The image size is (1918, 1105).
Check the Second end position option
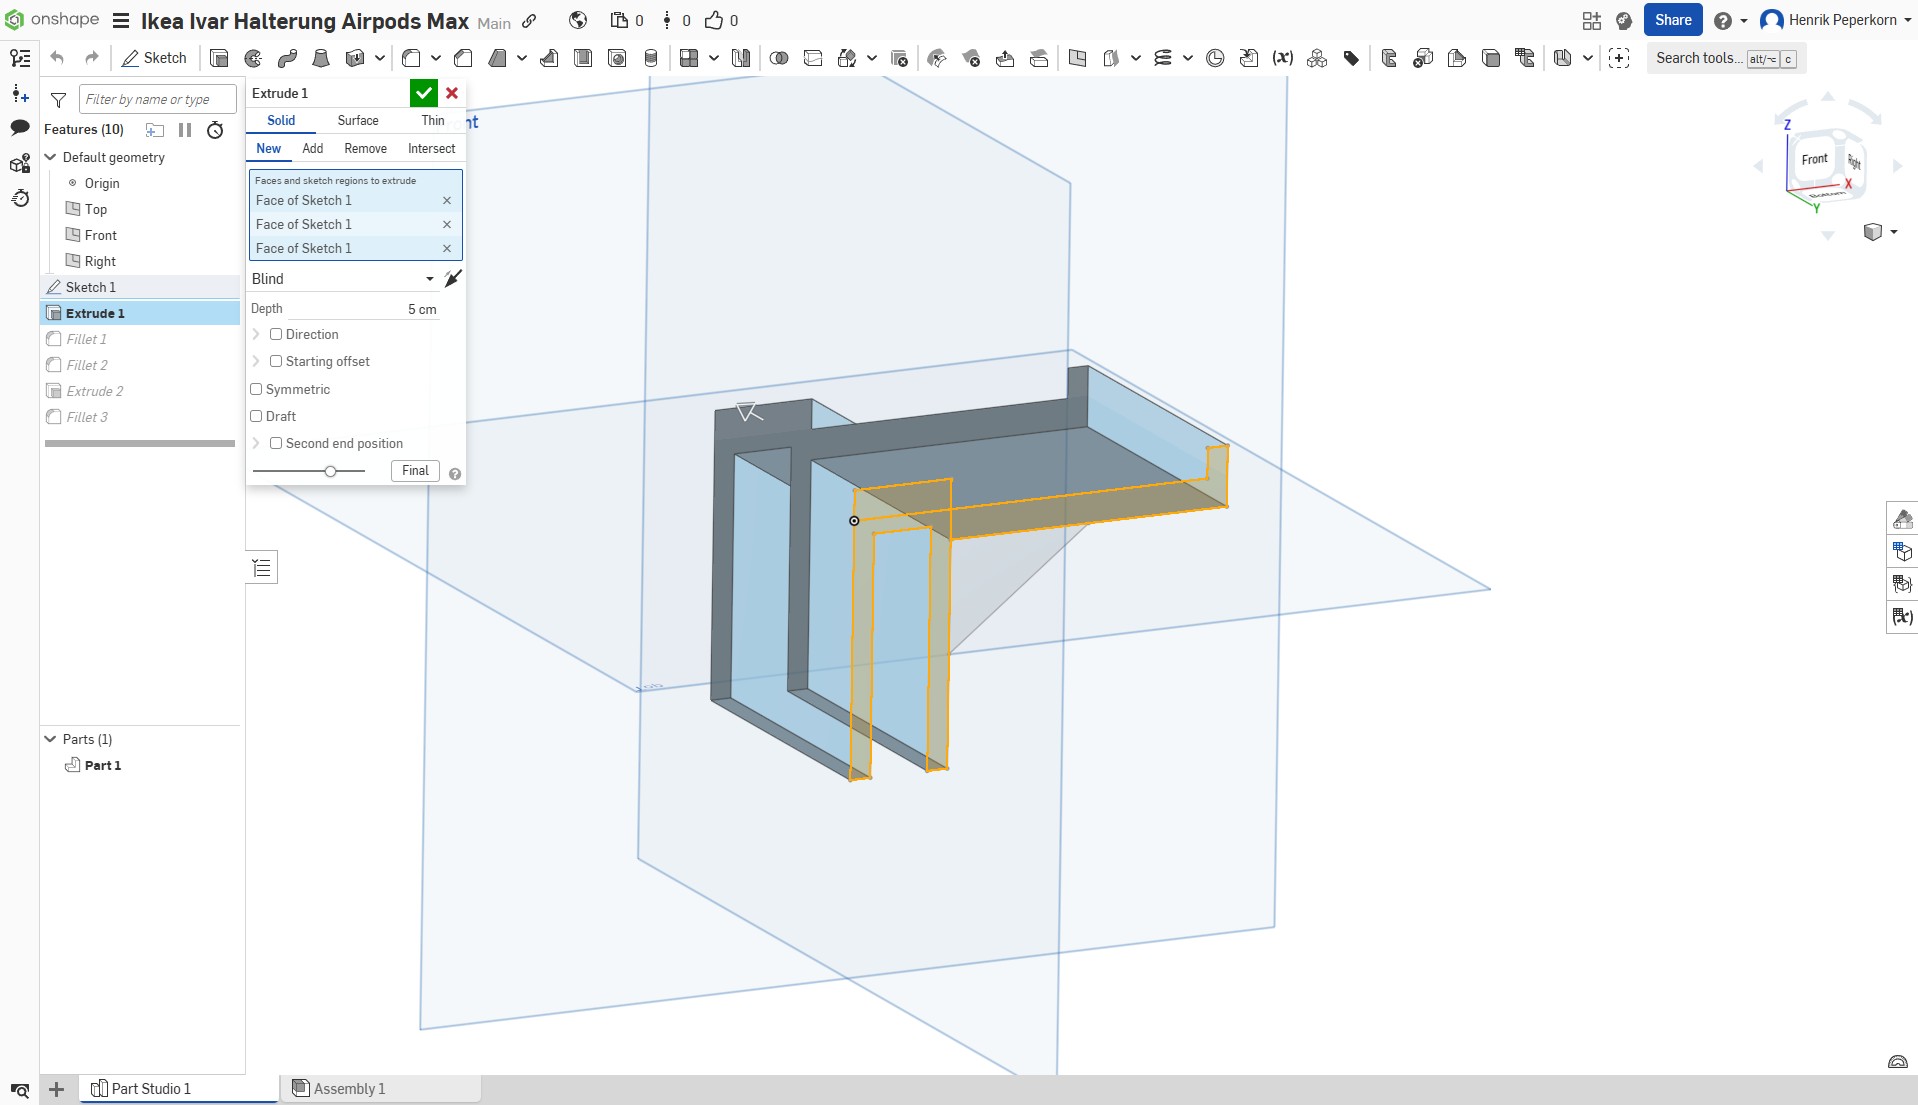coord(277,443)
